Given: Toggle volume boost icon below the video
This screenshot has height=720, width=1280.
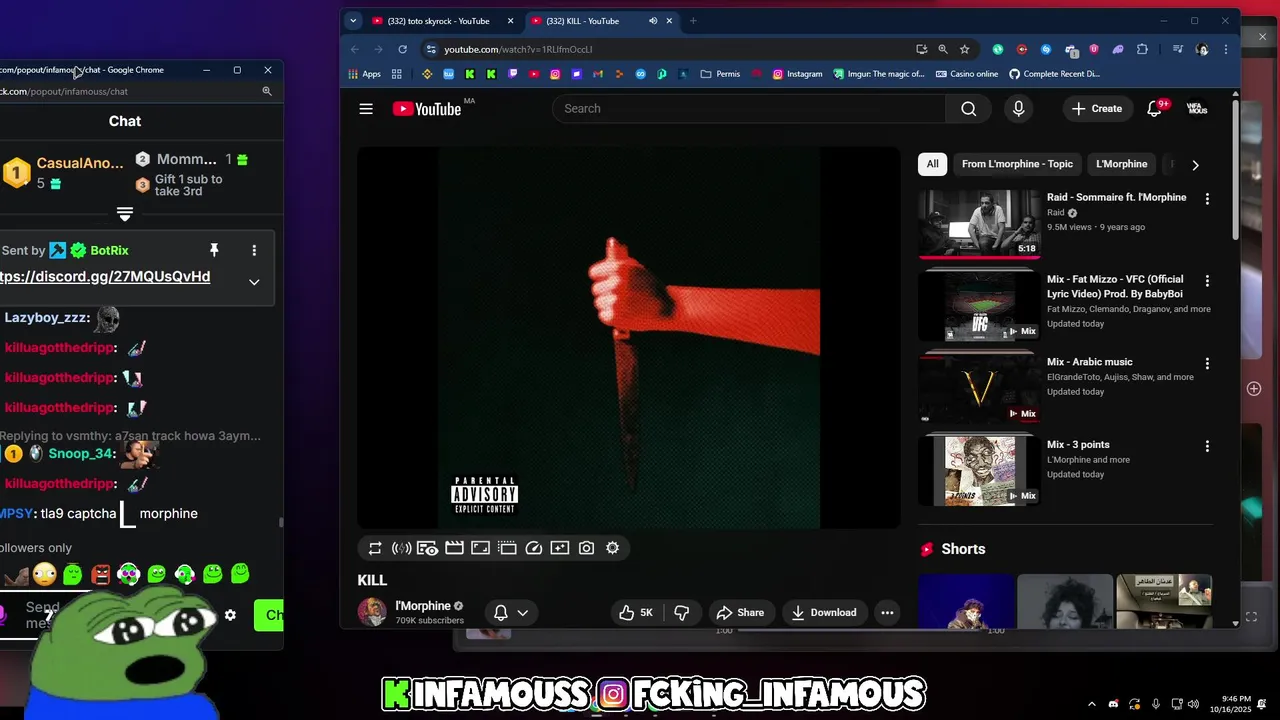Looking at the screenshot, I should click(x=401, y=548).
